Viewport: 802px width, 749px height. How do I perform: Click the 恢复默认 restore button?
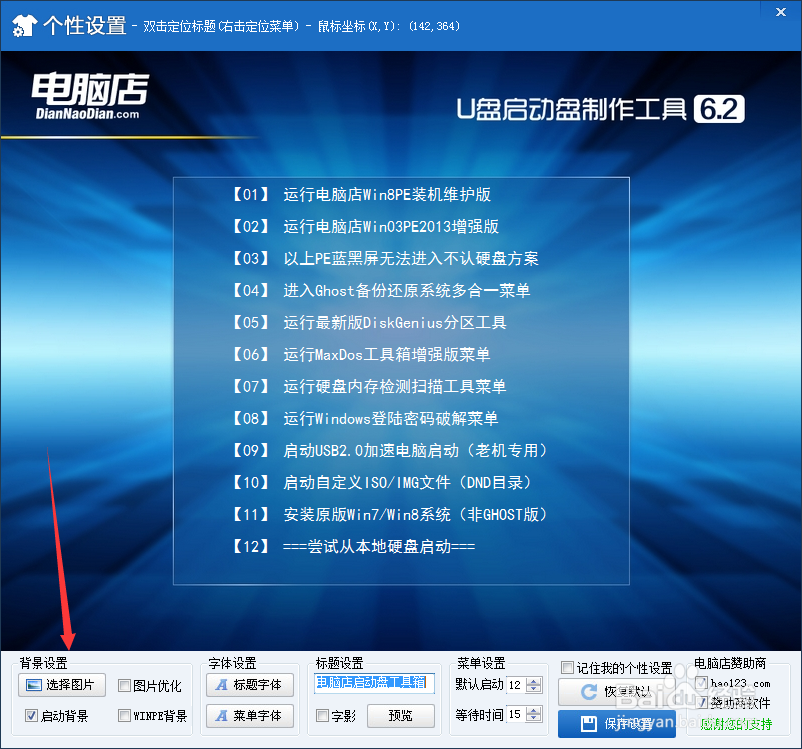click(616, 692)
